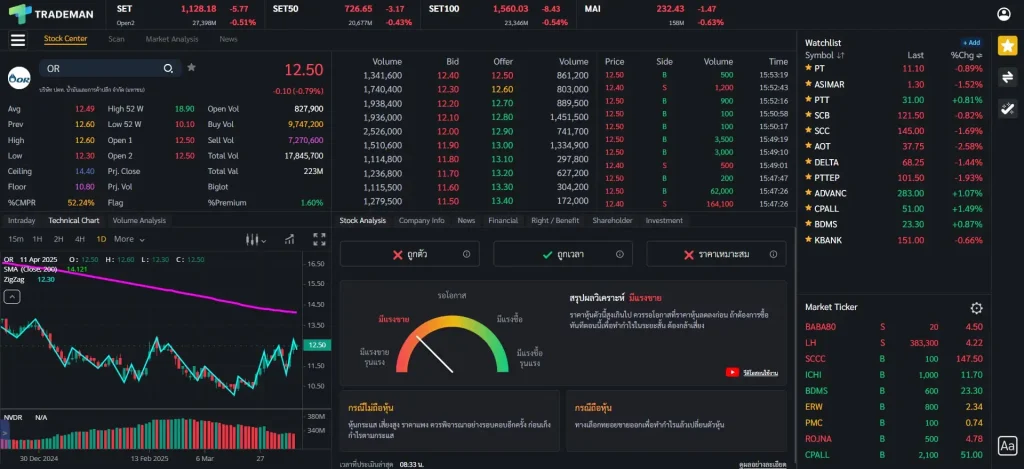Open the Market Analysis tab
The image size is (1024, 469).
click(172, 39)
